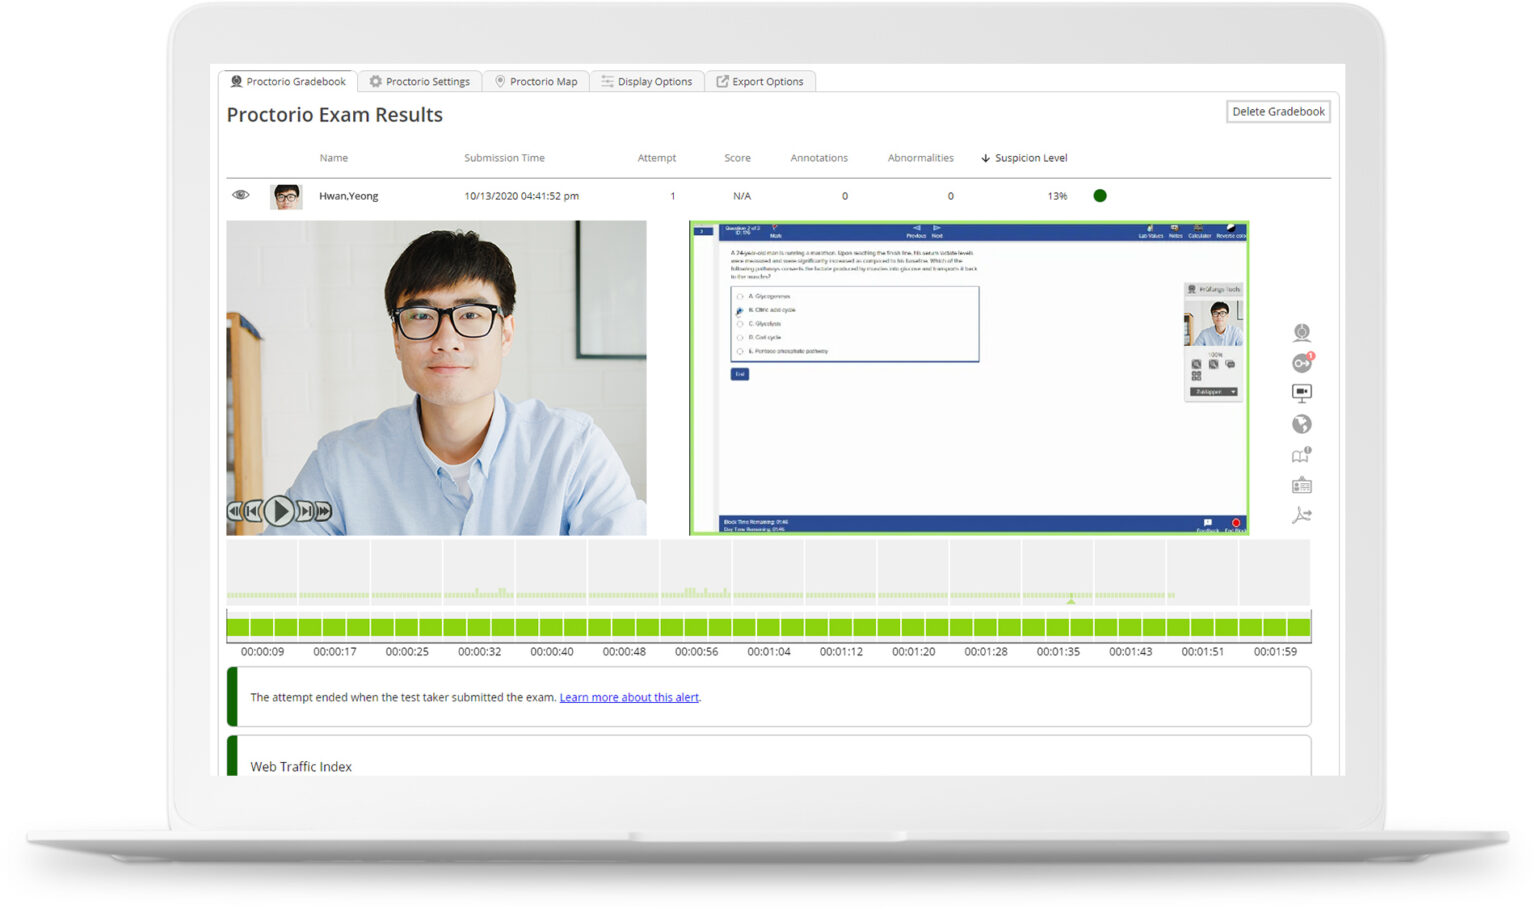Open the room scan ID card icon
The image size is (1536, 909).
click(x=1301, y=484)
